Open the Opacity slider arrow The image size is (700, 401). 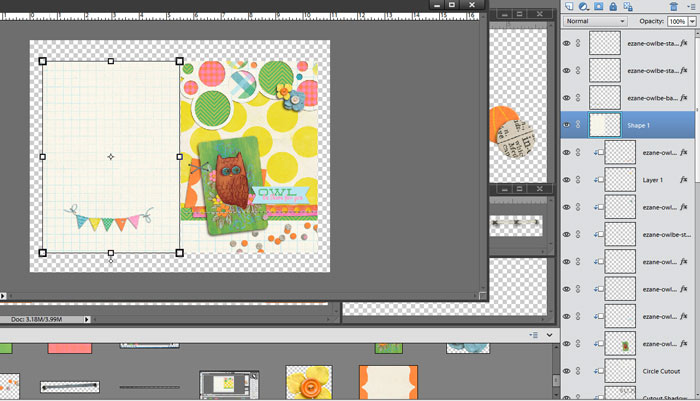(x=692, y=21)
